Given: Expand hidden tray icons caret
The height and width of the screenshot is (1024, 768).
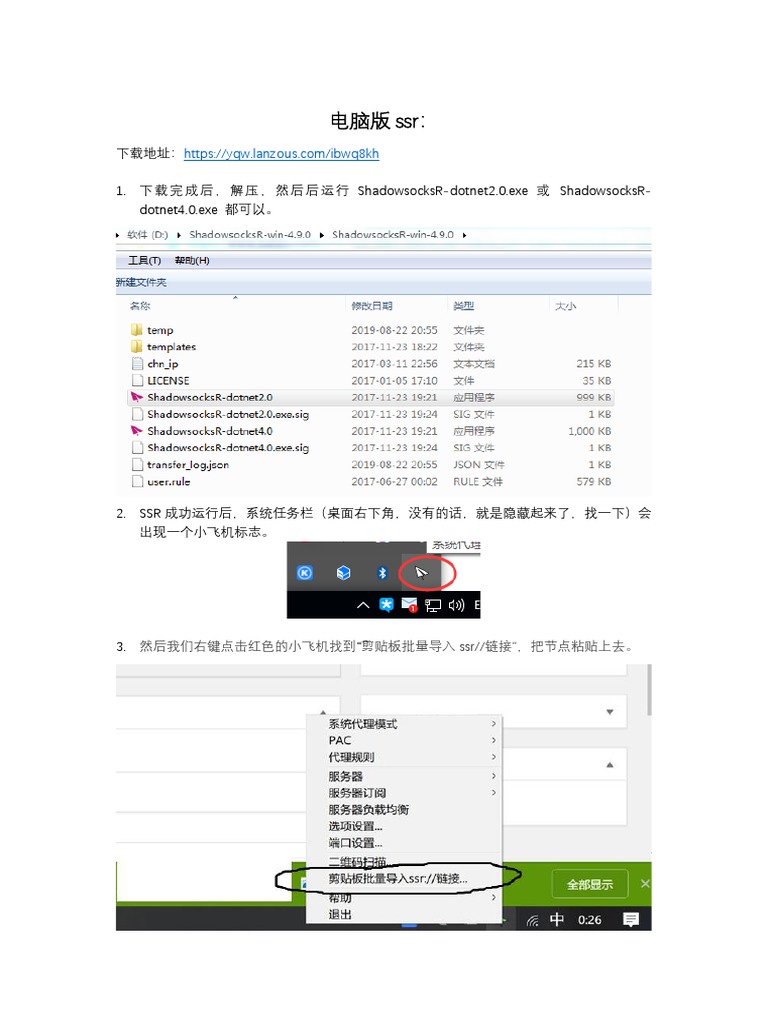Looking at the screenshot, I should click(363, 605).
